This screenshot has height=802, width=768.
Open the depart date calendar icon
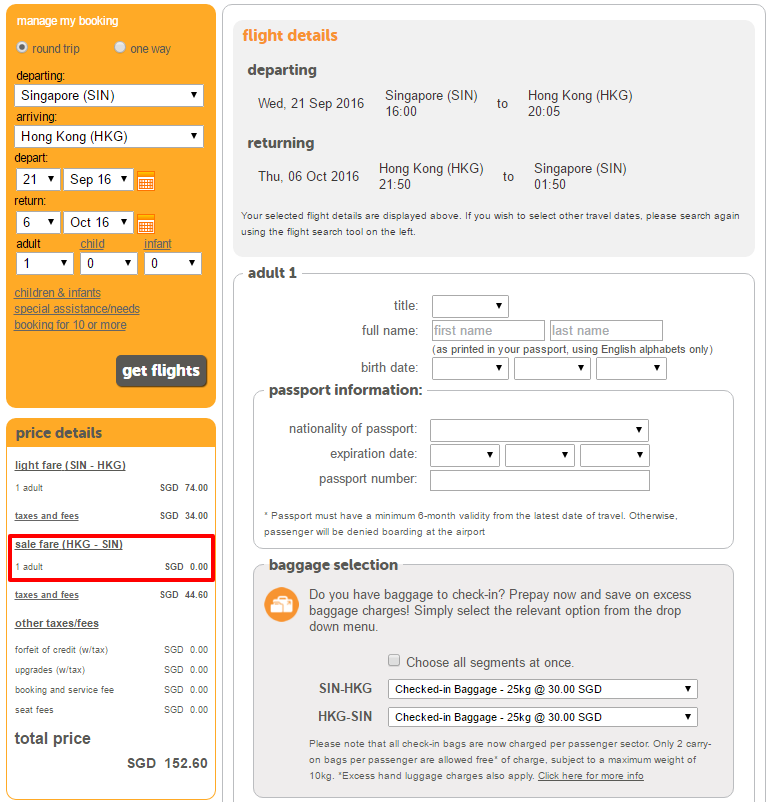click(146, 181)
